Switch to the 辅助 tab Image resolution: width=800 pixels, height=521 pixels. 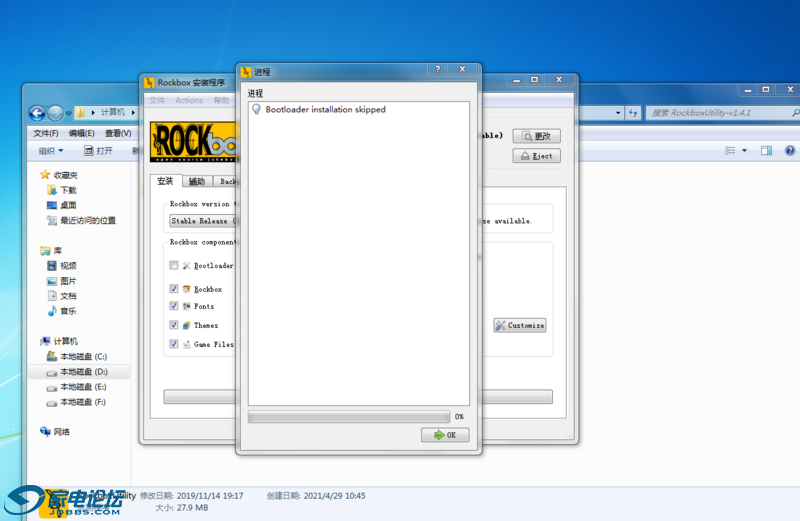(x=197, y=181)
